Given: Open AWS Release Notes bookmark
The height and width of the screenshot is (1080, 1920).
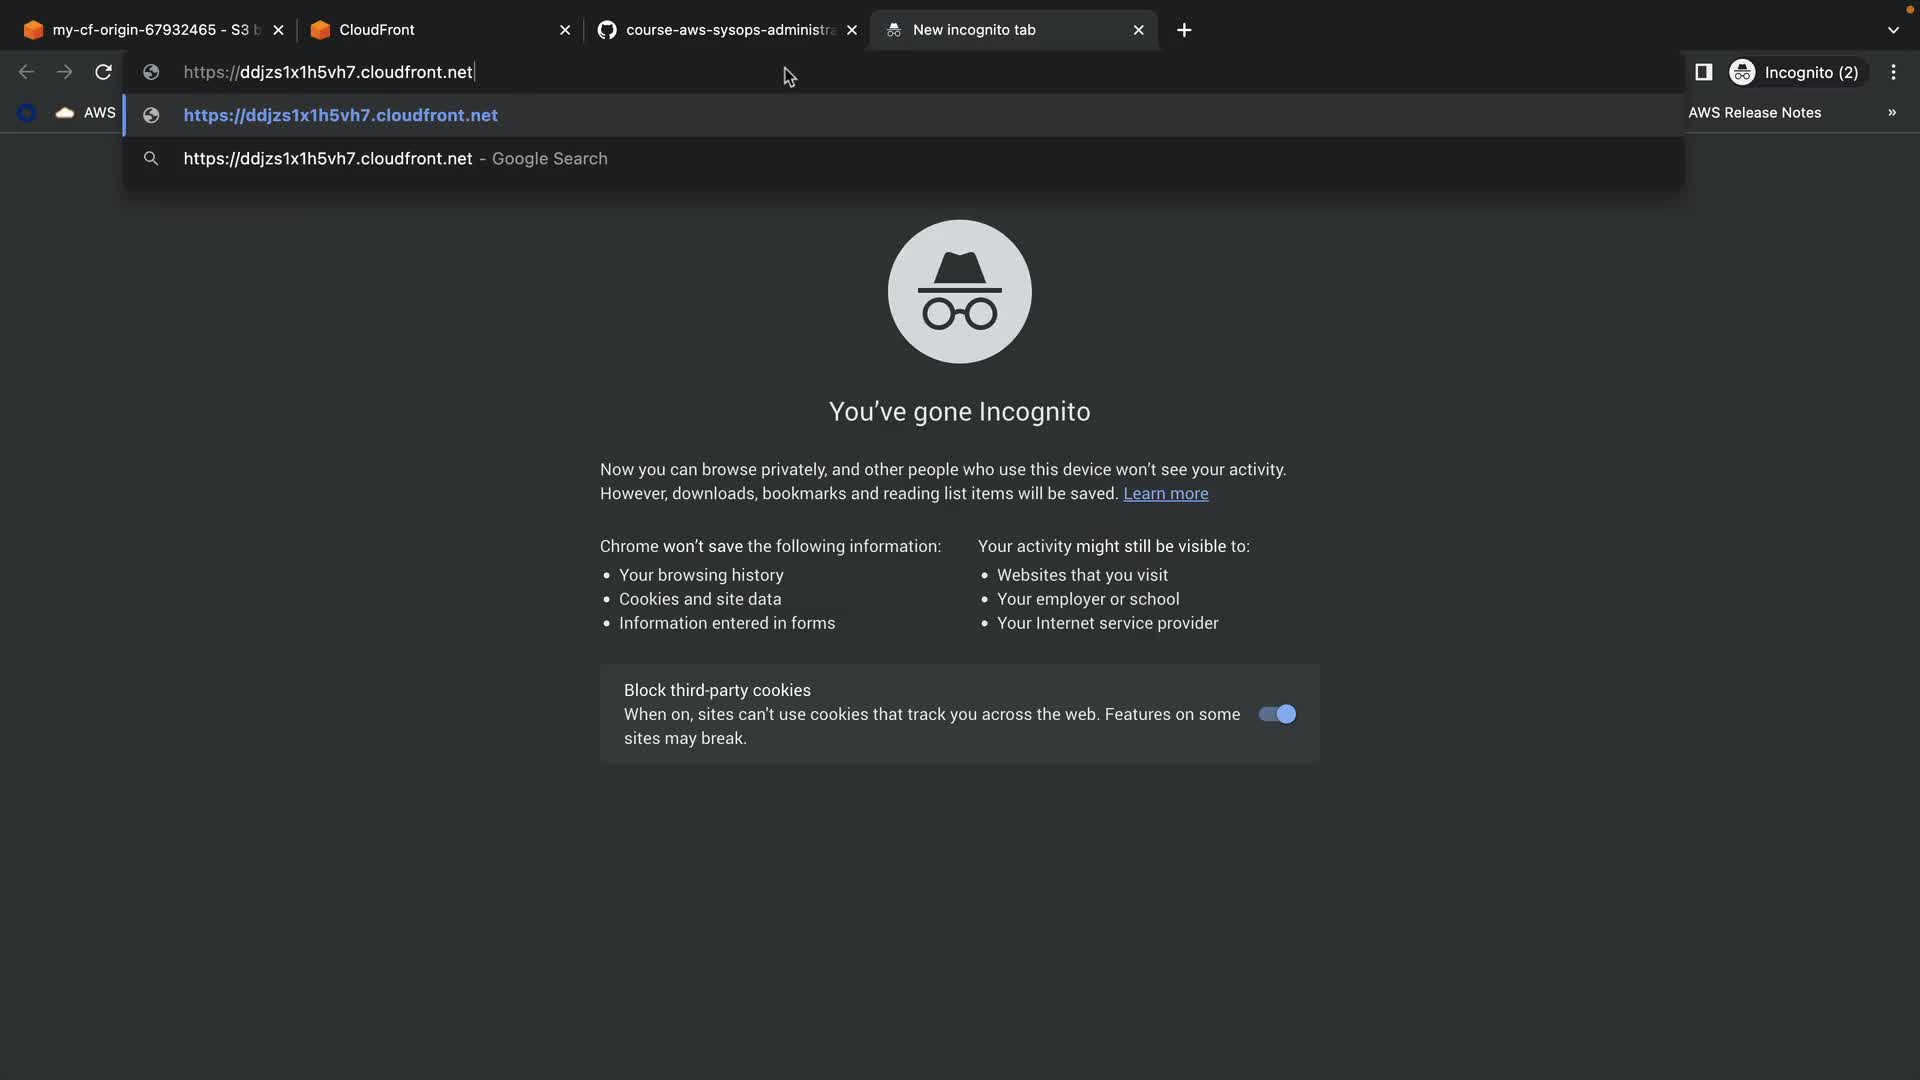Looking at the screenshot, I should 1754,113.
